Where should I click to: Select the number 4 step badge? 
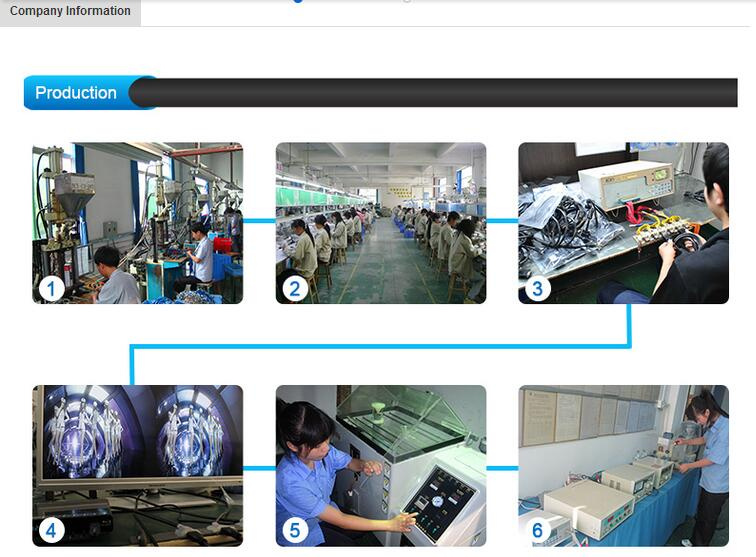[x=52, y=530]
